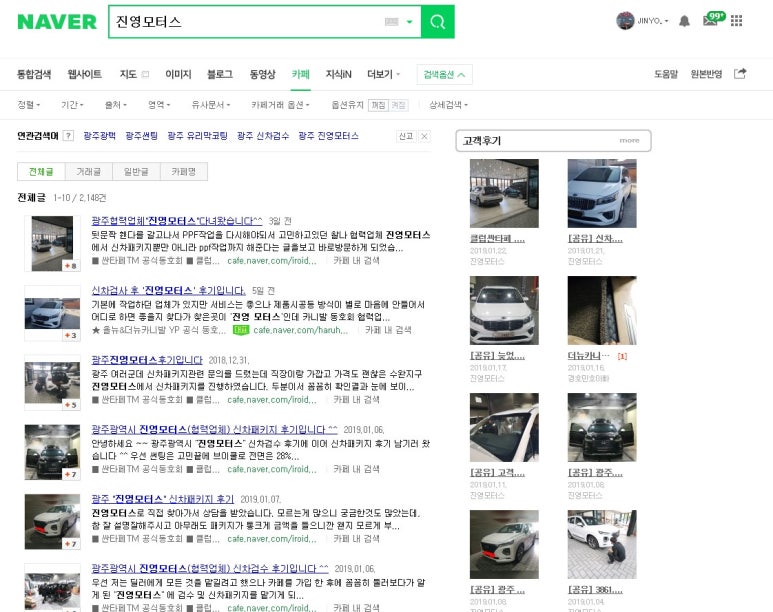Open the 카페거래 옵션 dropdown
Screen dimensions: 773x612
[x=281, y=105]
